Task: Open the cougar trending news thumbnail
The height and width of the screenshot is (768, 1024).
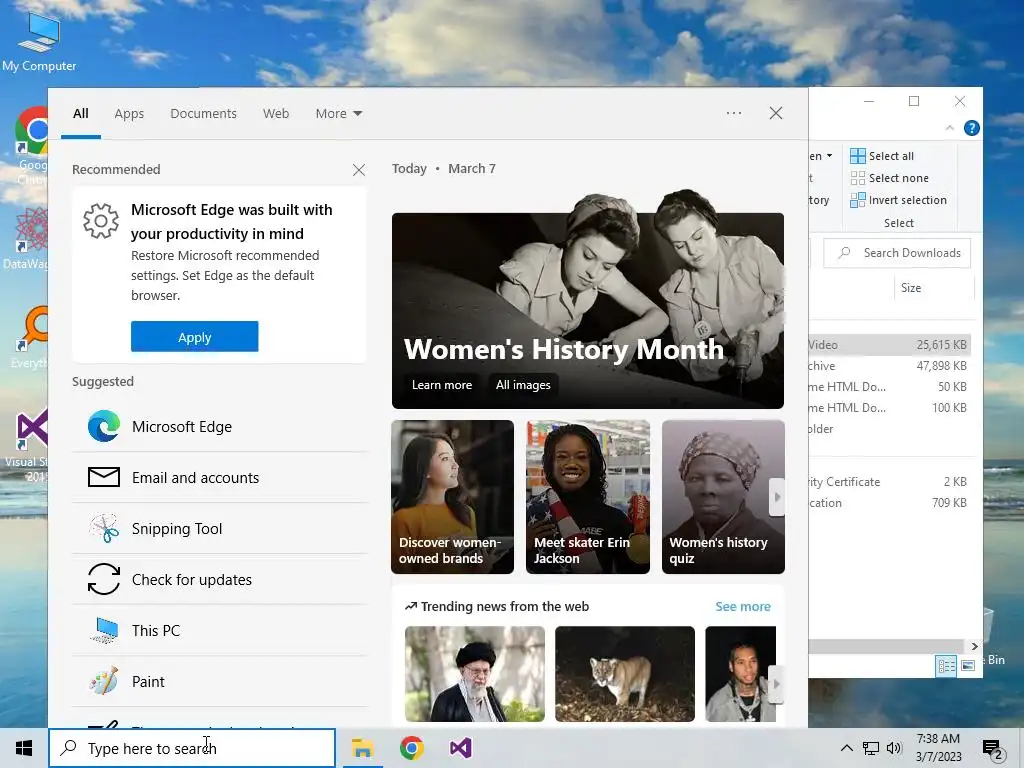Action: 625,674
